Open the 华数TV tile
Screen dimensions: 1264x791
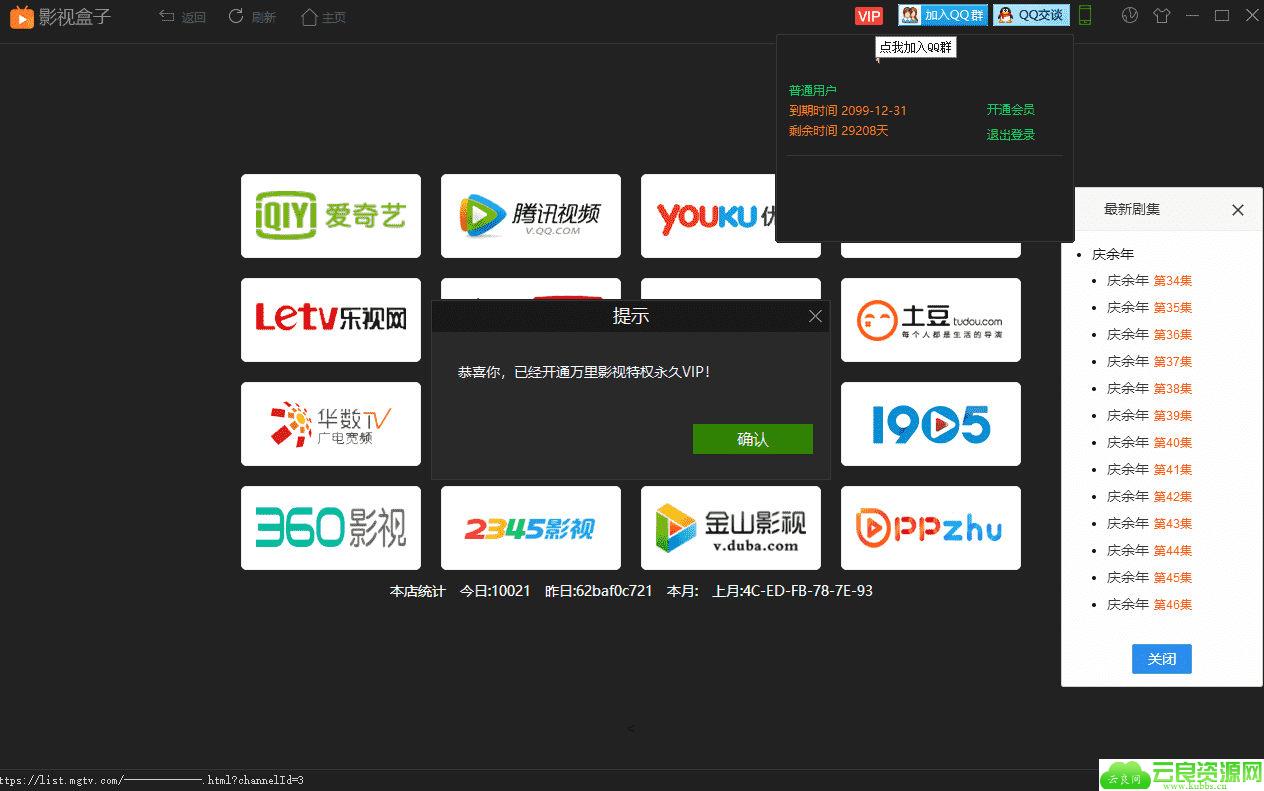331,424
